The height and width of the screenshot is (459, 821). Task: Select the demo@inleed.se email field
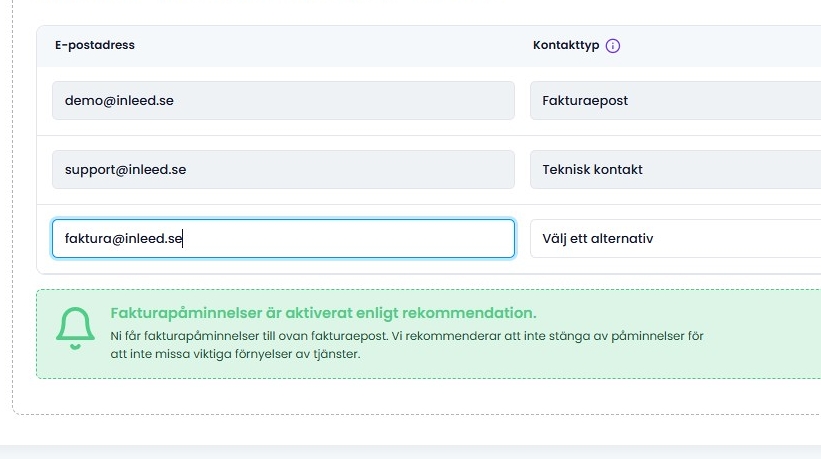coord(283,101)
